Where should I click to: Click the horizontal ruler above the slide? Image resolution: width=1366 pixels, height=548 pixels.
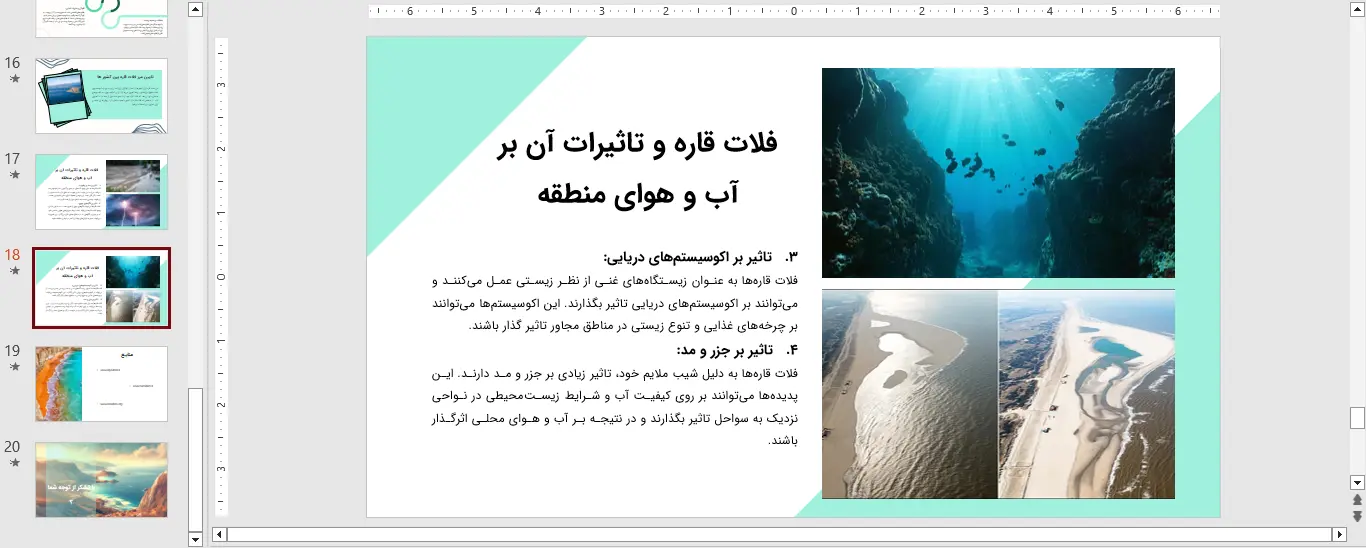(x=794, y=12)
